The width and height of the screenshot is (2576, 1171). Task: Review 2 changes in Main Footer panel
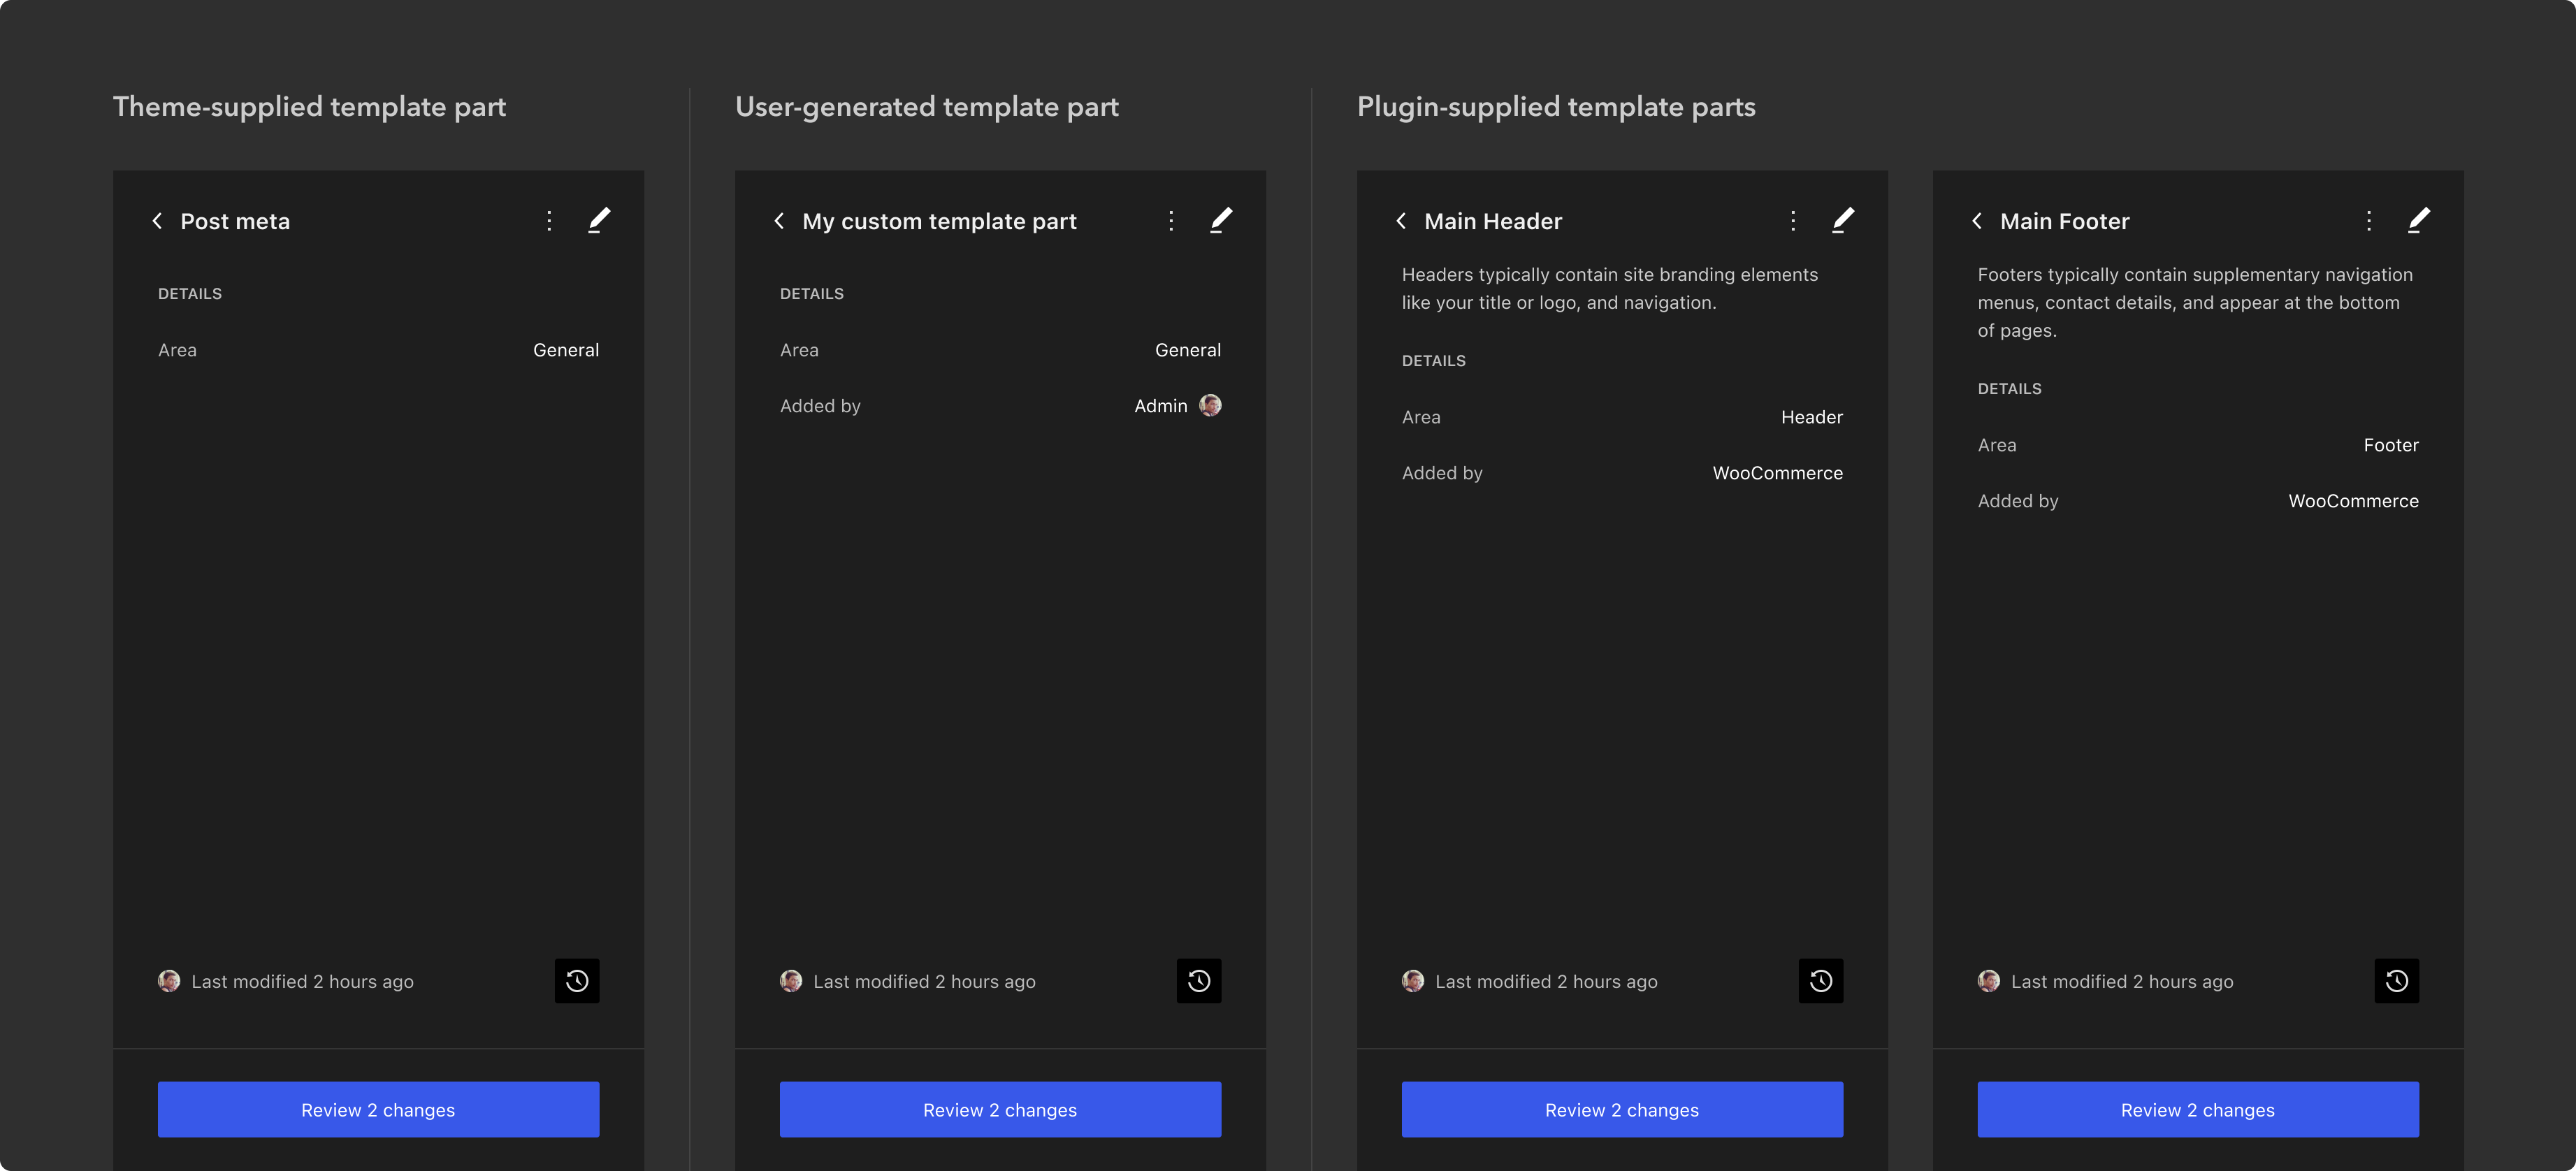coord(2198,1109)
